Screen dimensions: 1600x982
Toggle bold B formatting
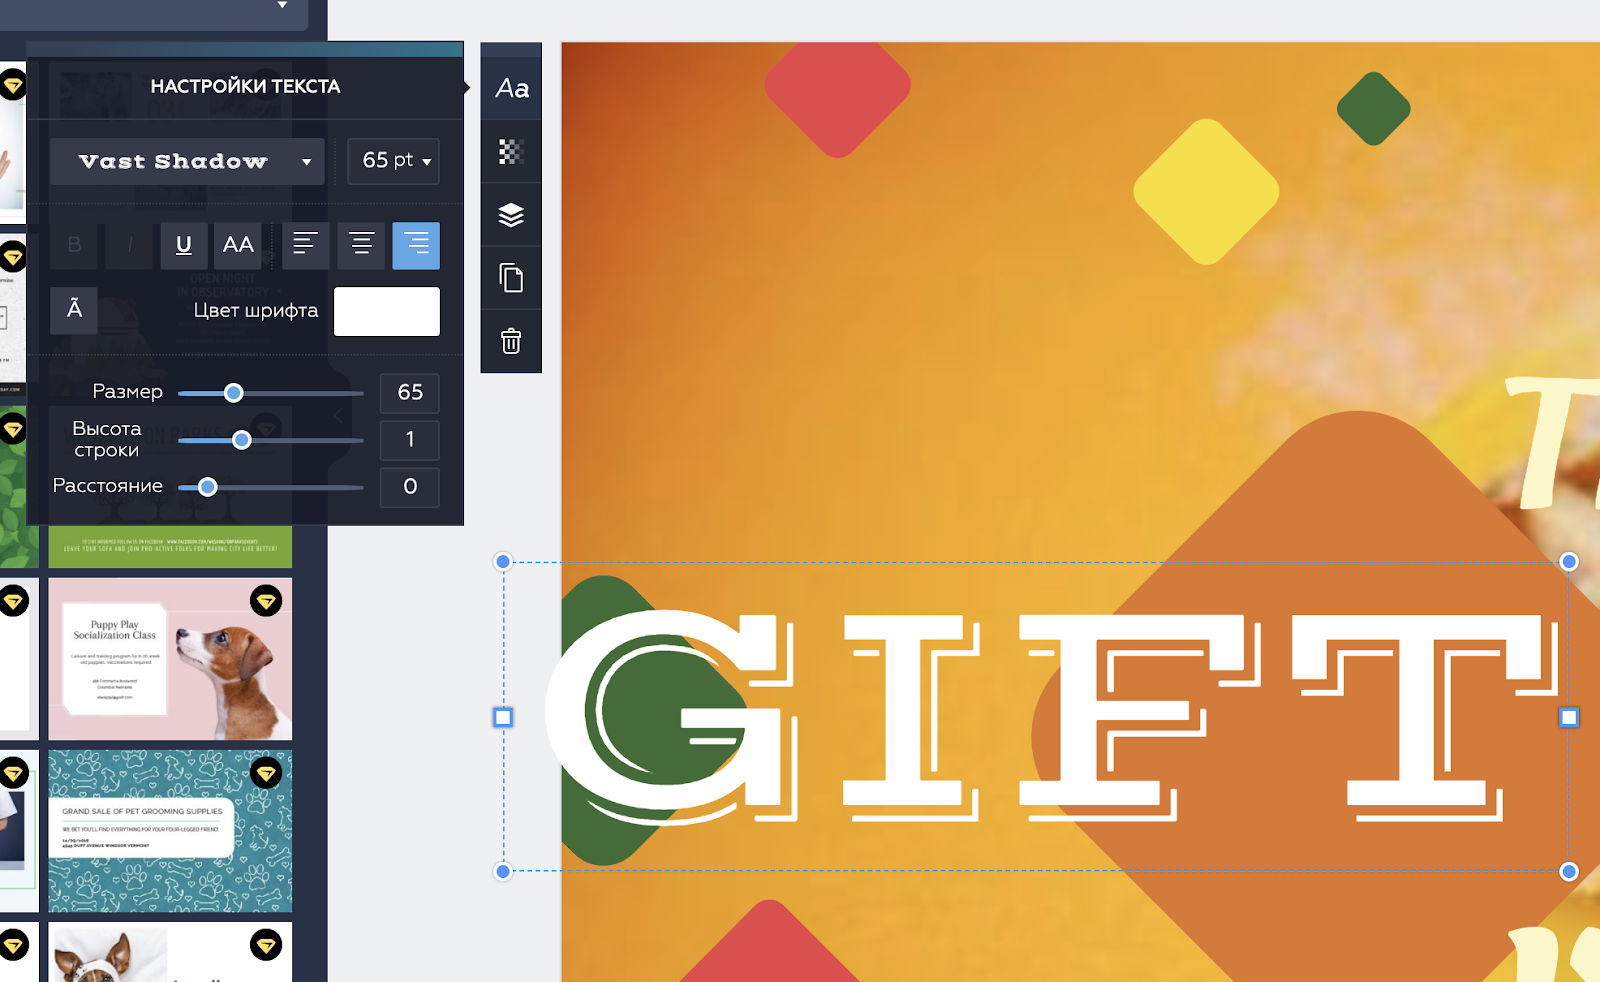point(74,245)
